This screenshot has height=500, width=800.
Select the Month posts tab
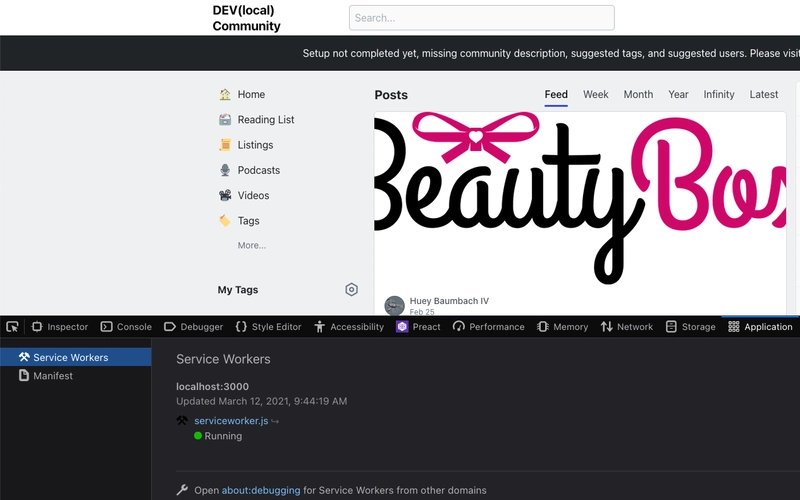[x=638, y=94]
